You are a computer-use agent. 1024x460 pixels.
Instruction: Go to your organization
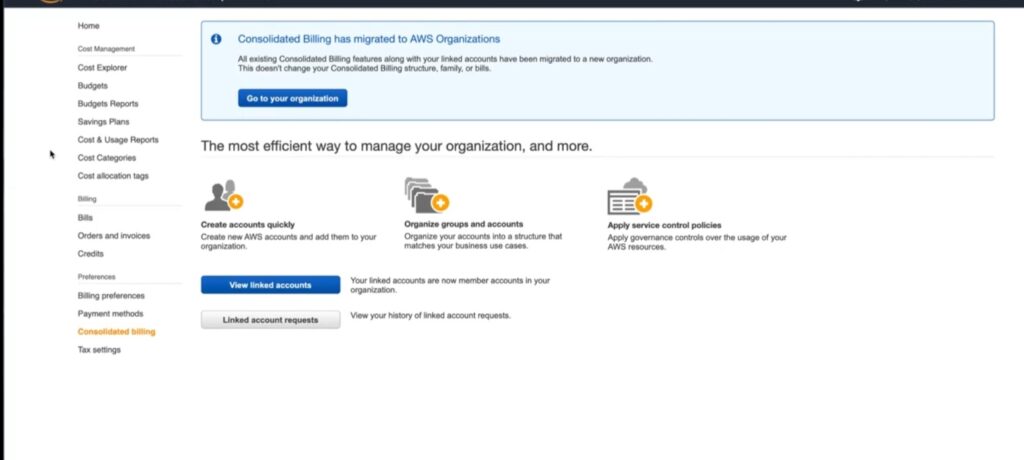[293, 98]
